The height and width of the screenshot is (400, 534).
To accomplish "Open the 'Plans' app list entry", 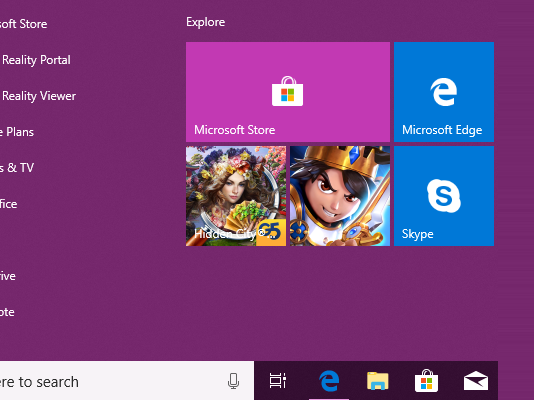I will click(x=17, y=132).
